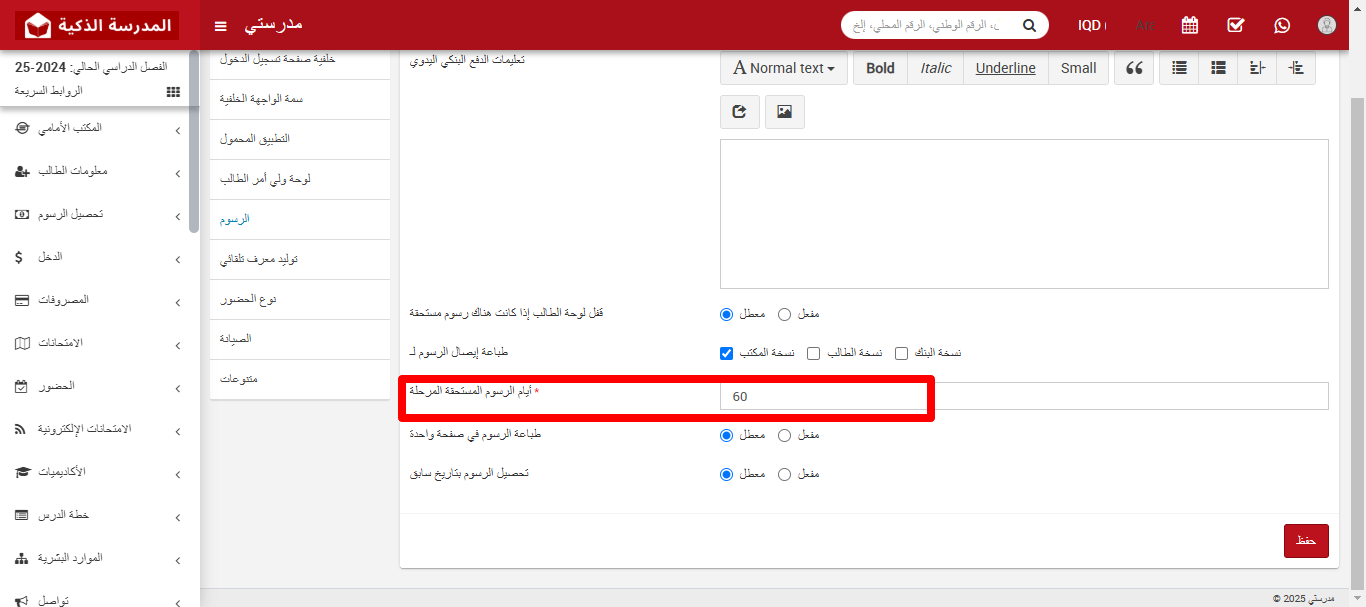The height and width of the screenshot is (607, 1366).
Task: Open the task checklist icon in header
Action: click(1235, 25)
